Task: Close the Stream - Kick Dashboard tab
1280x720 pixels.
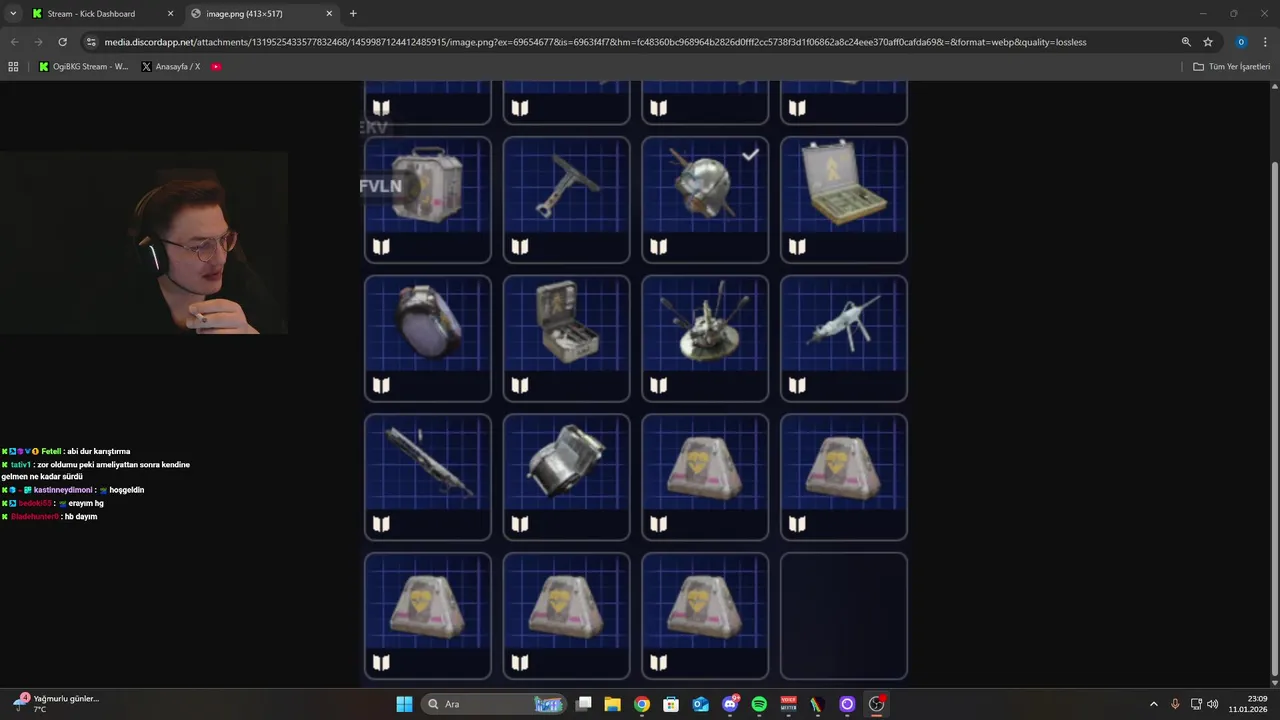Action: tap(170, 14)
